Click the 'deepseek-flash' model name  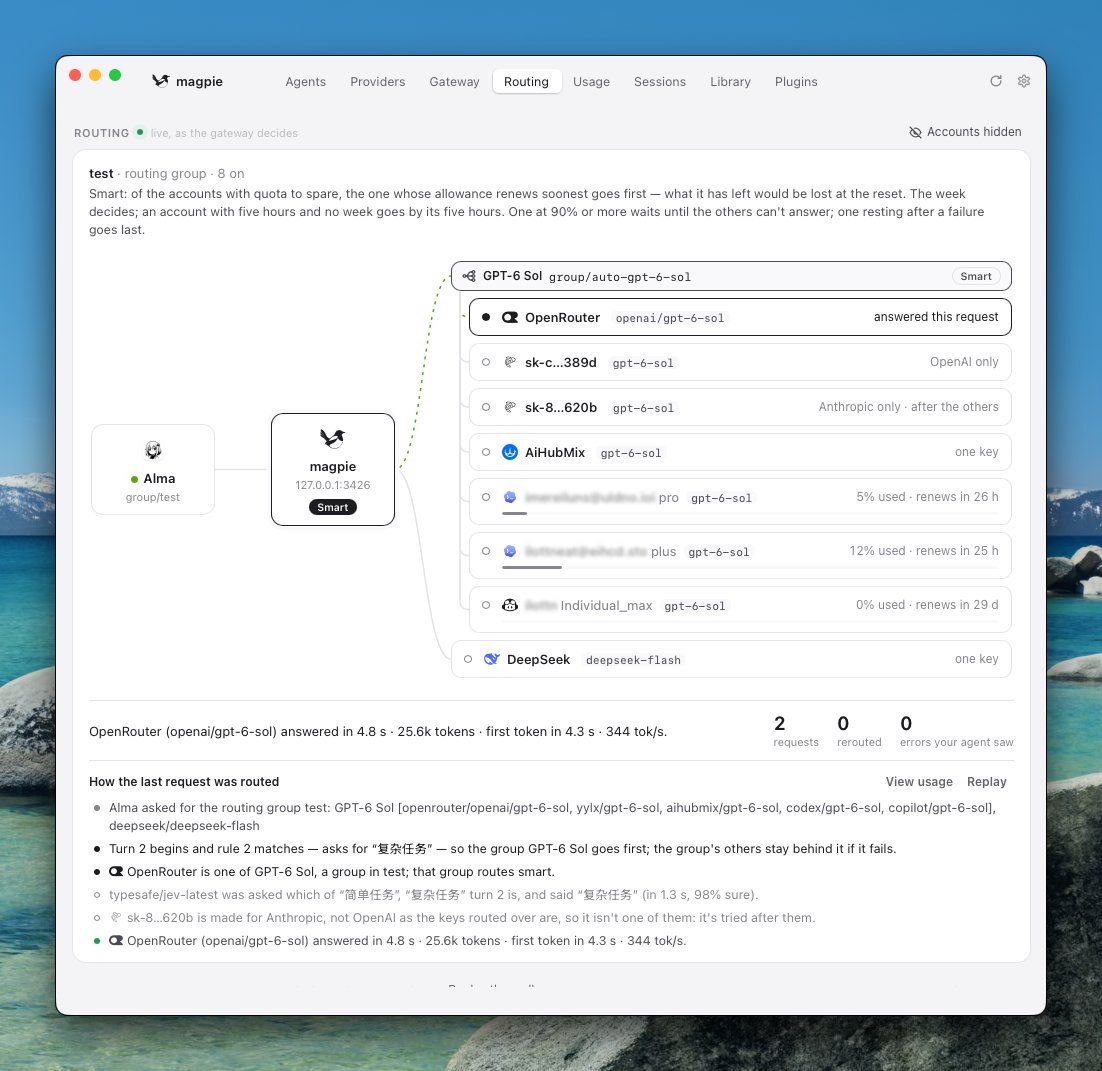(x=633, y=660)
